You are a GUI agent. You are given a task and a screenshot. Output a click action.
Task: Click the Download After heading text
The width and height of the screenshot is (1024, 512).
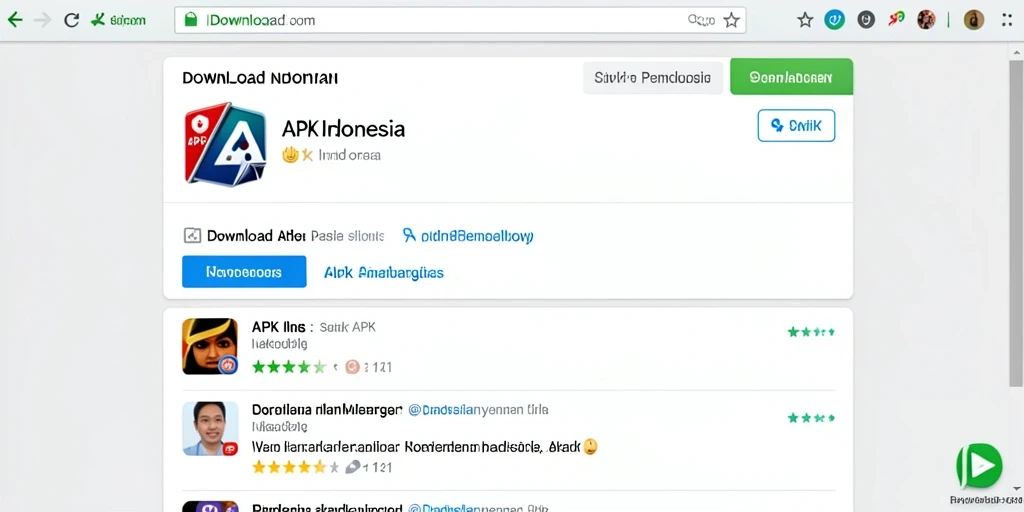coord(257,236)
